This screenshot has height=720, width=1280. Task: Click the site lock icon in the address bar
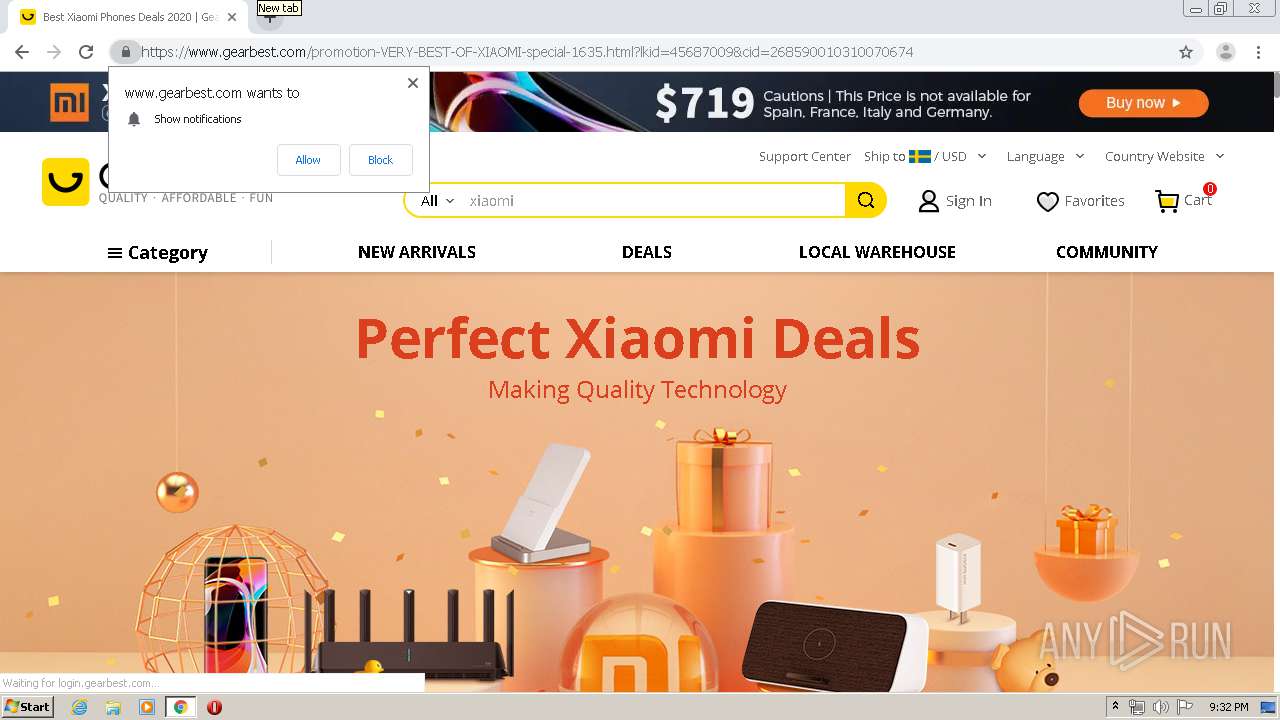(x=125, y=52)
